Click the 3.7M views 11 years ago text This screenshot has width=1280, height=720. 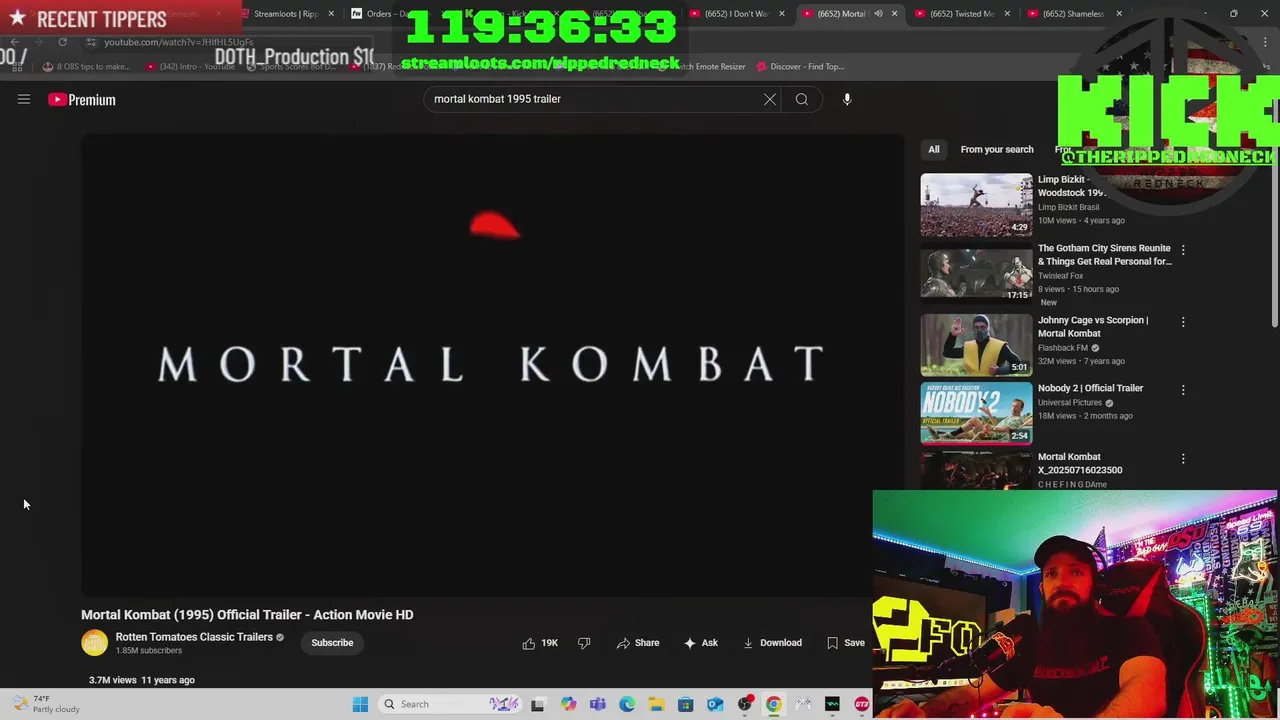coord(141,680)
